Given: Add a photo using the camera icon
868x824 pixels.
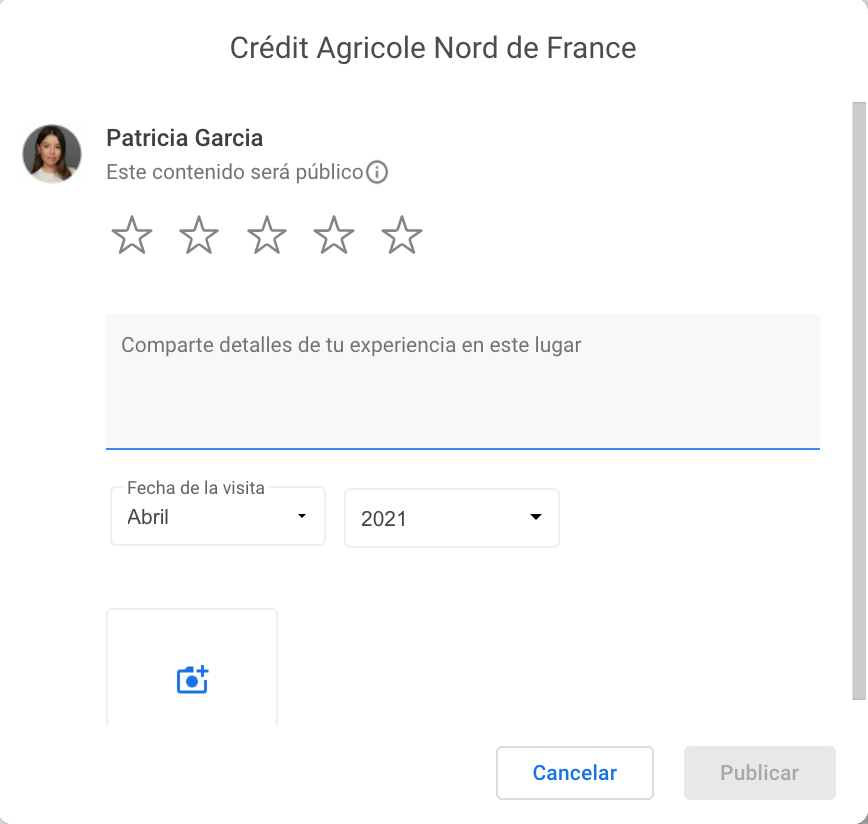Looking at the screenshot, I should pos(192,680).
